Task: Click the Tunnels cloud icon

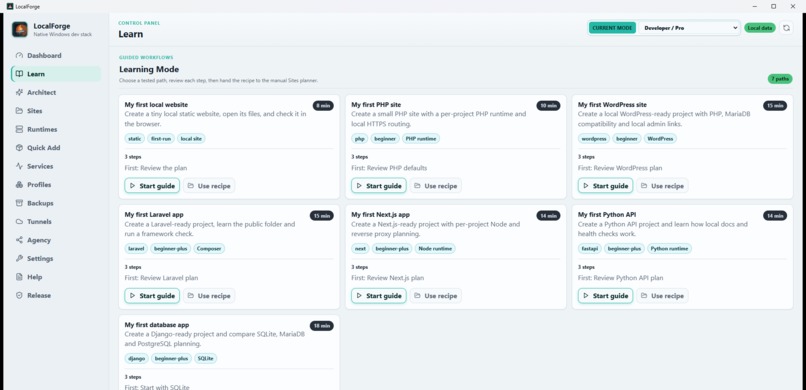Action: click(x=20, y=221)
